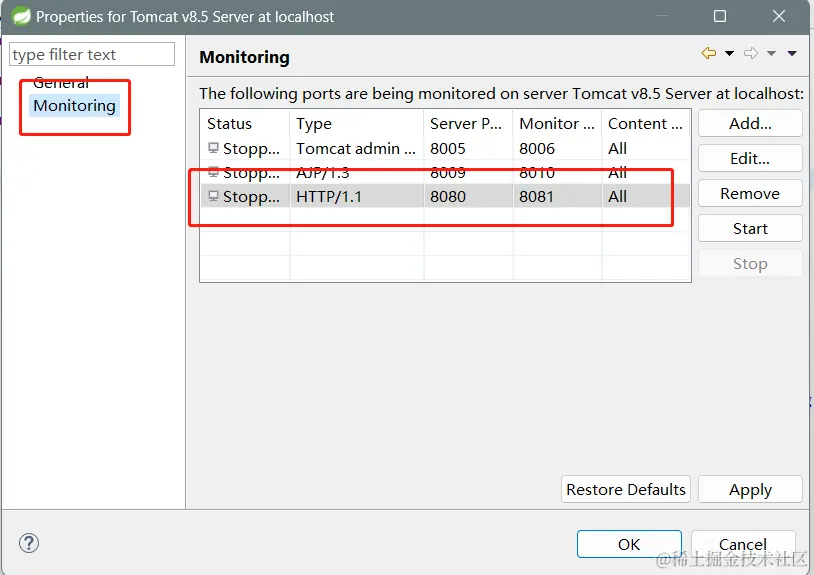Image resolution: width=814 pixels, height=575 pixels.
Task: Select the HTTP/1.1 row
Action: [x=445, y=196]
